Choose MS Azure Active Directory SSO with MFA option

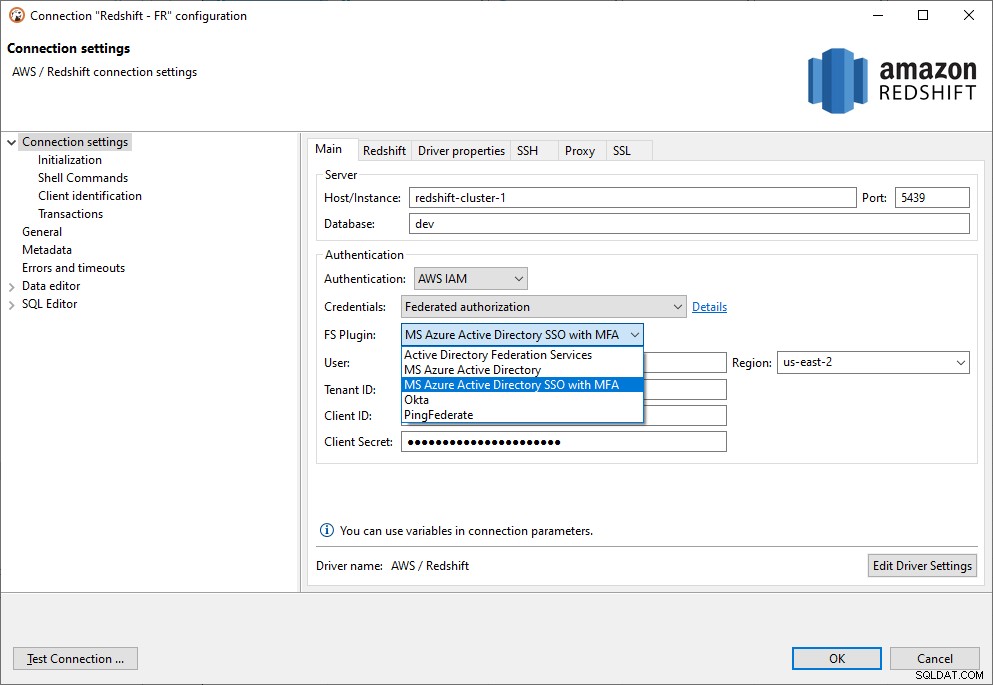coord(522,385)
